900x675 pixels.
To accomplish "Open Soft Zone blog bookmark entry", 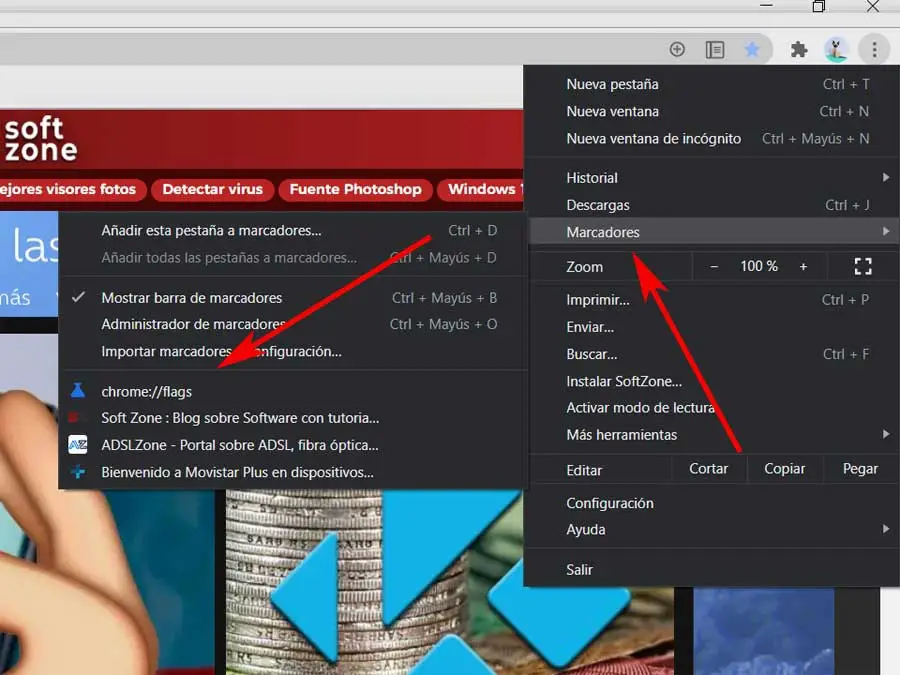I will click(x=293, y=418).
